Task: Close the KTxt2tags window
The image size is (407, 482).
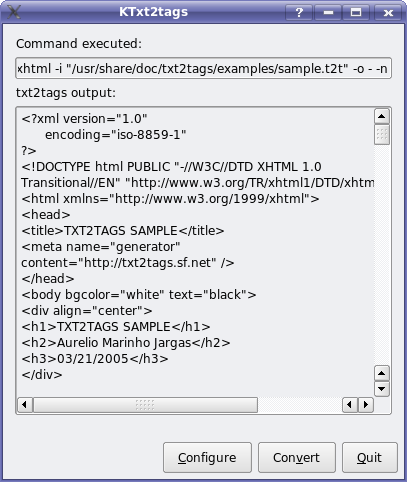Action: [388, 13]
